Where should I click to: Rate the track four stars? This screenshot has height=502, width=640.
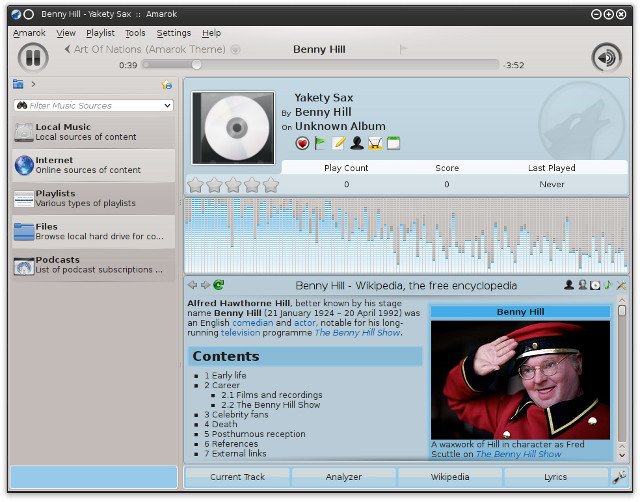252,185
